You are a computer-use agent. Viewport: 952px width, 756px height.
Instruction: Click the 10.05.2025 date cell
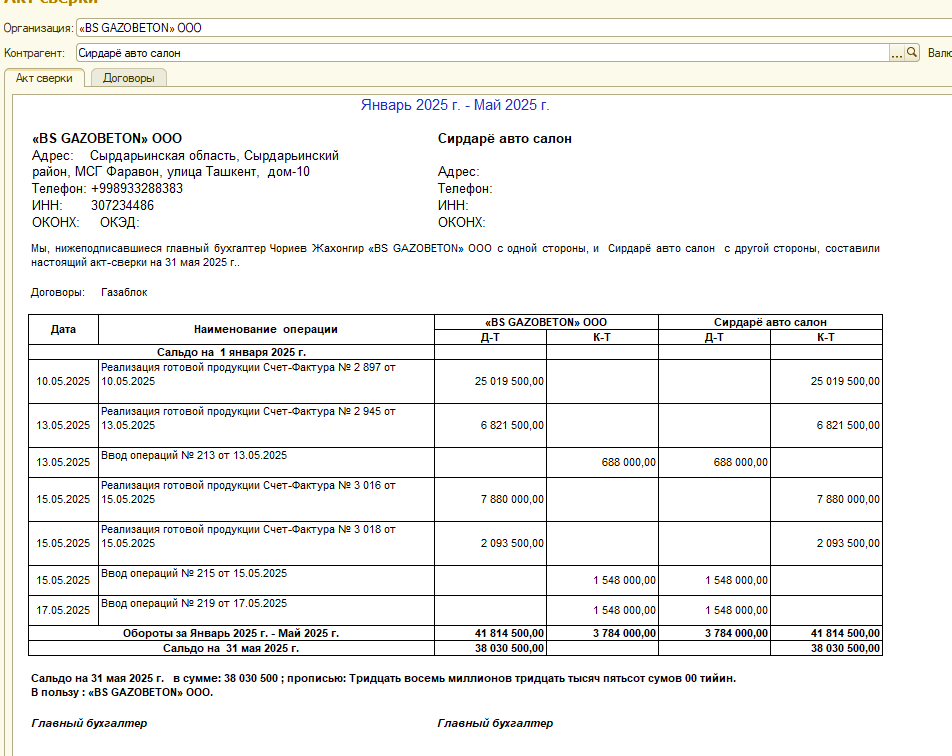pos(63,381)
